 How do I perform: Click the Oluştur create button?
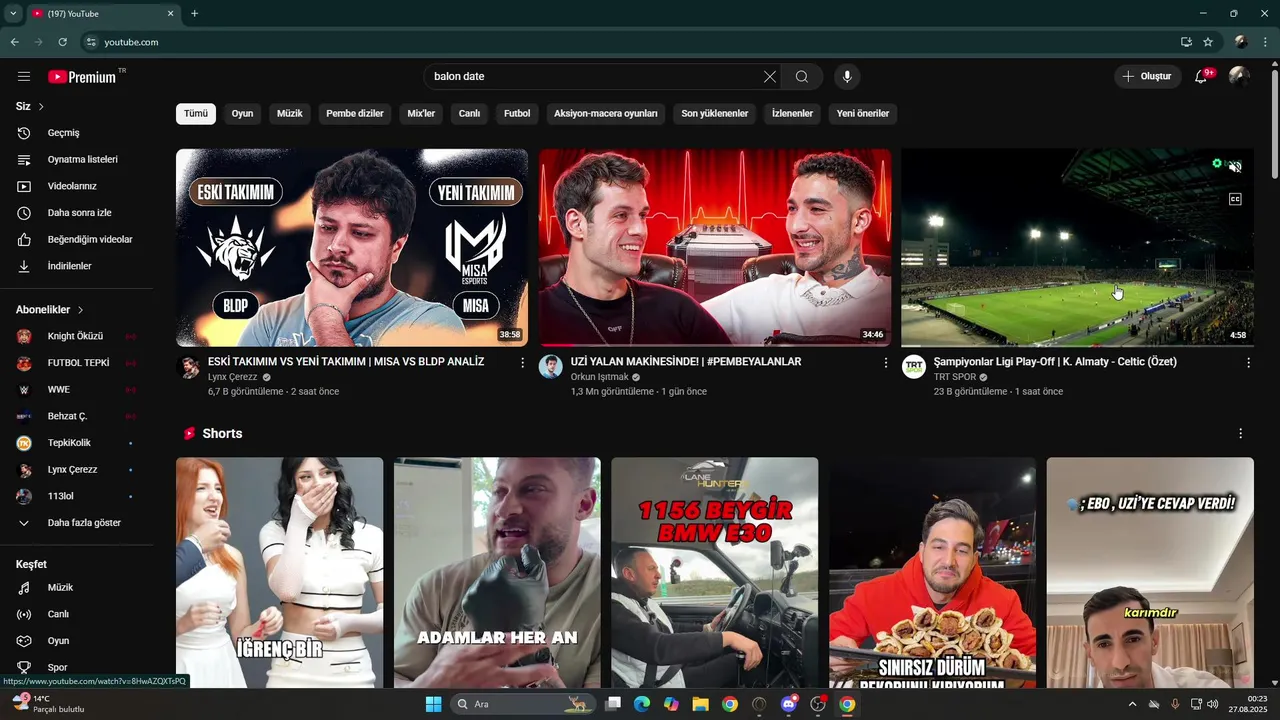point(1147,76)
